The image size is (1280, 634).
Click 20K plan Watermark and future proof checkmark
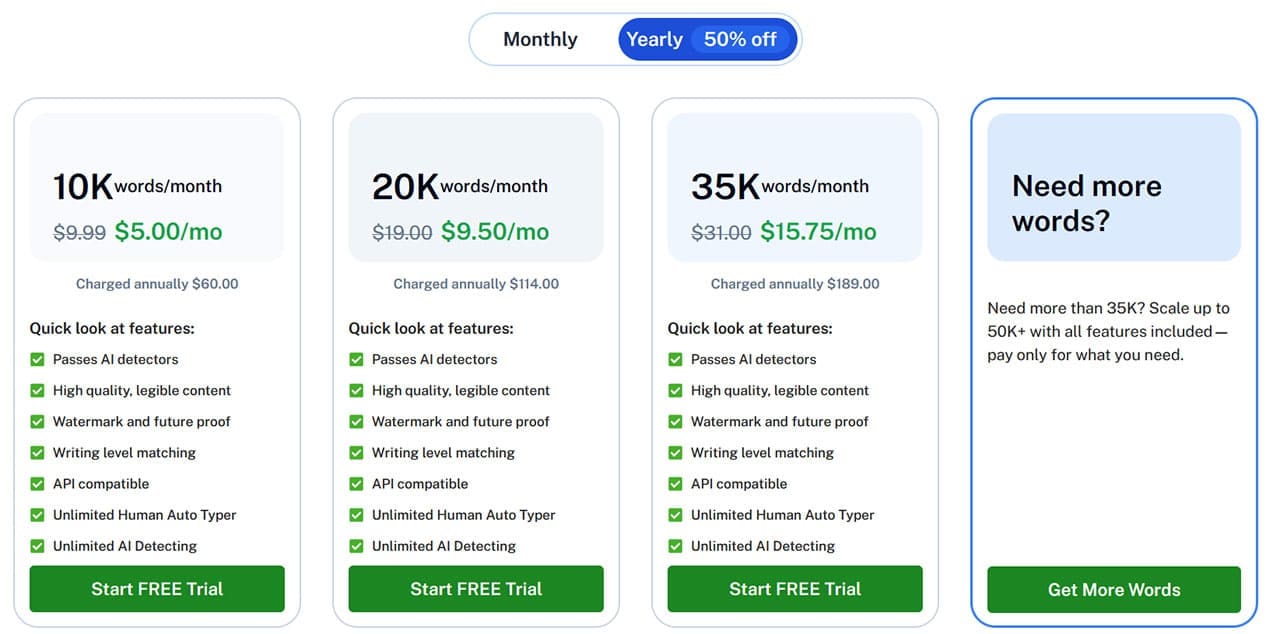[x=356, y=422]
